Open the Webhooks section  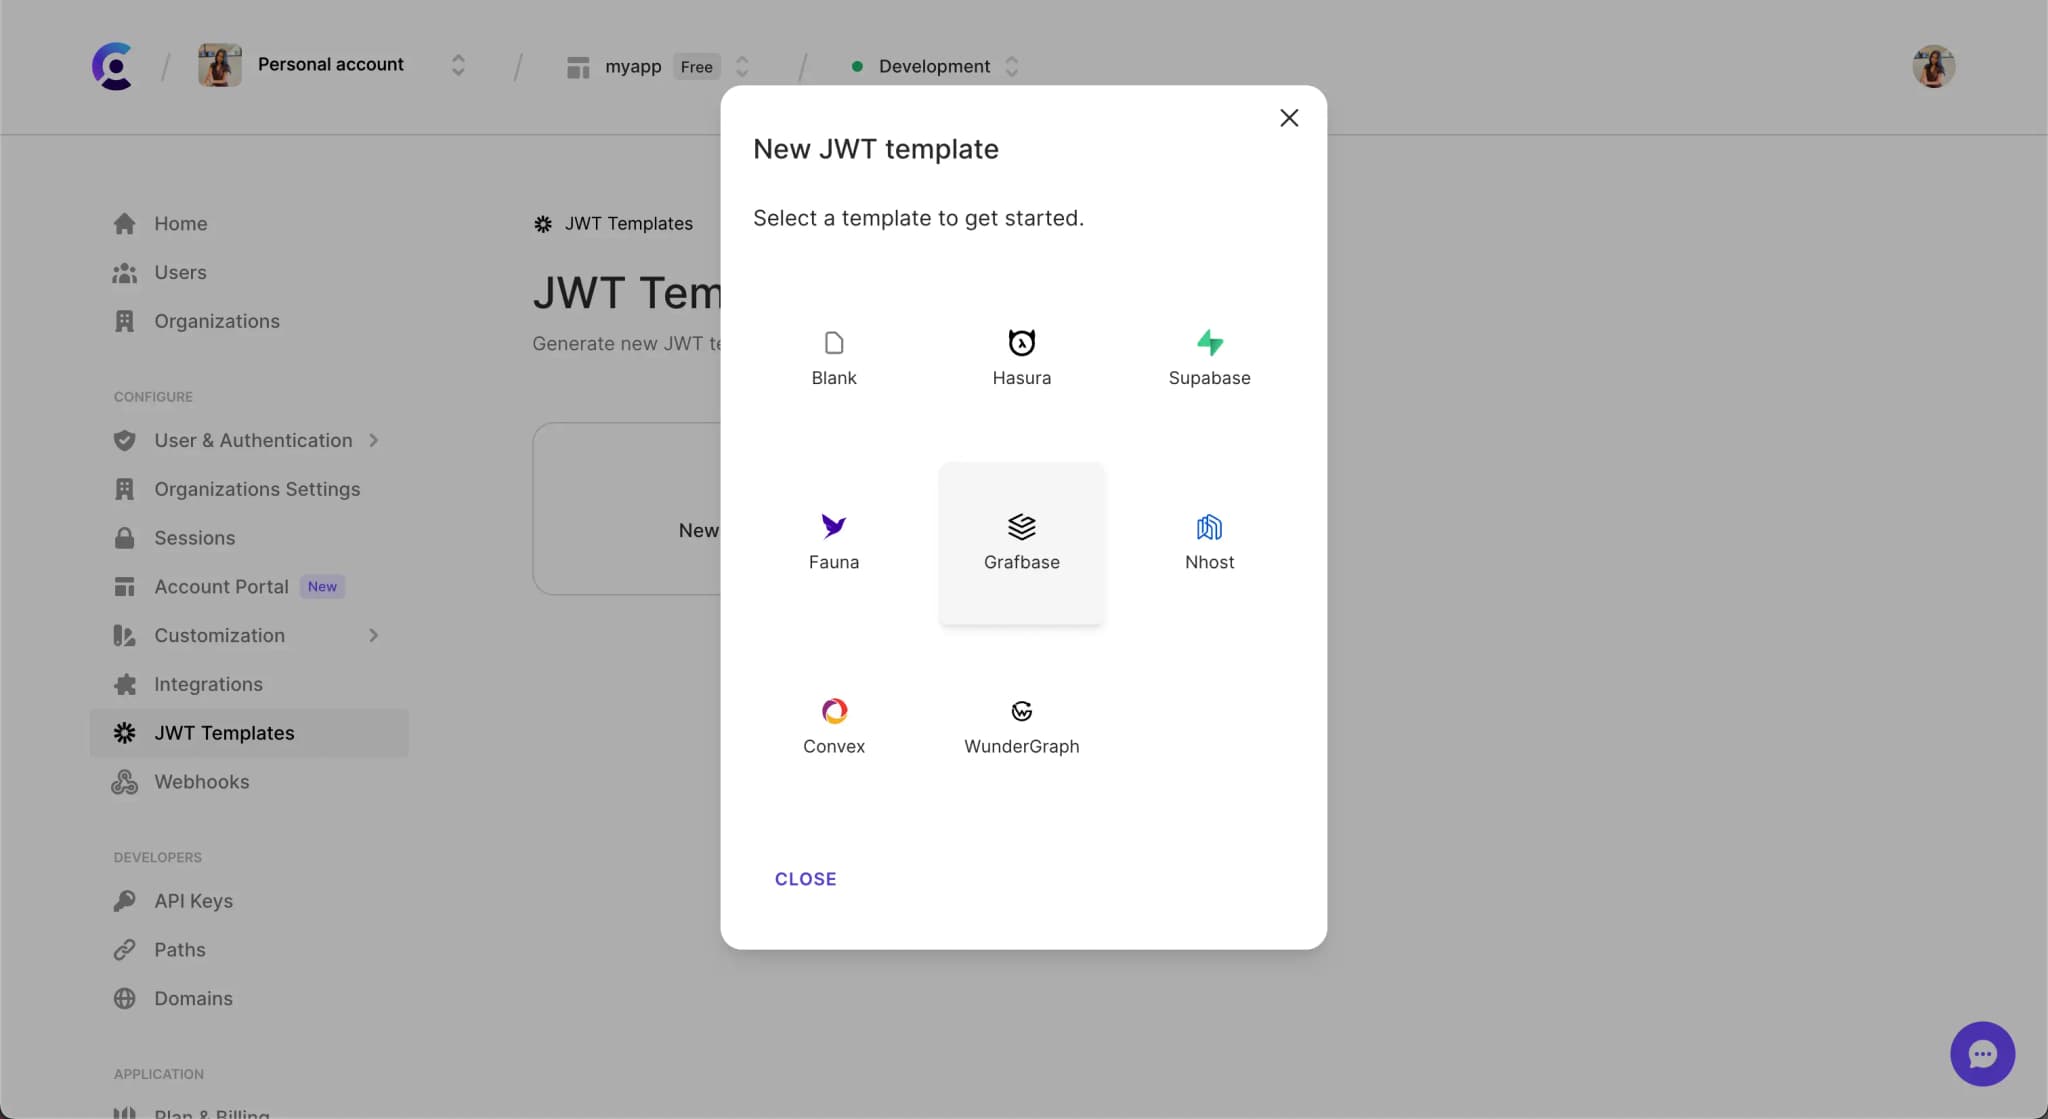[201, 781]
